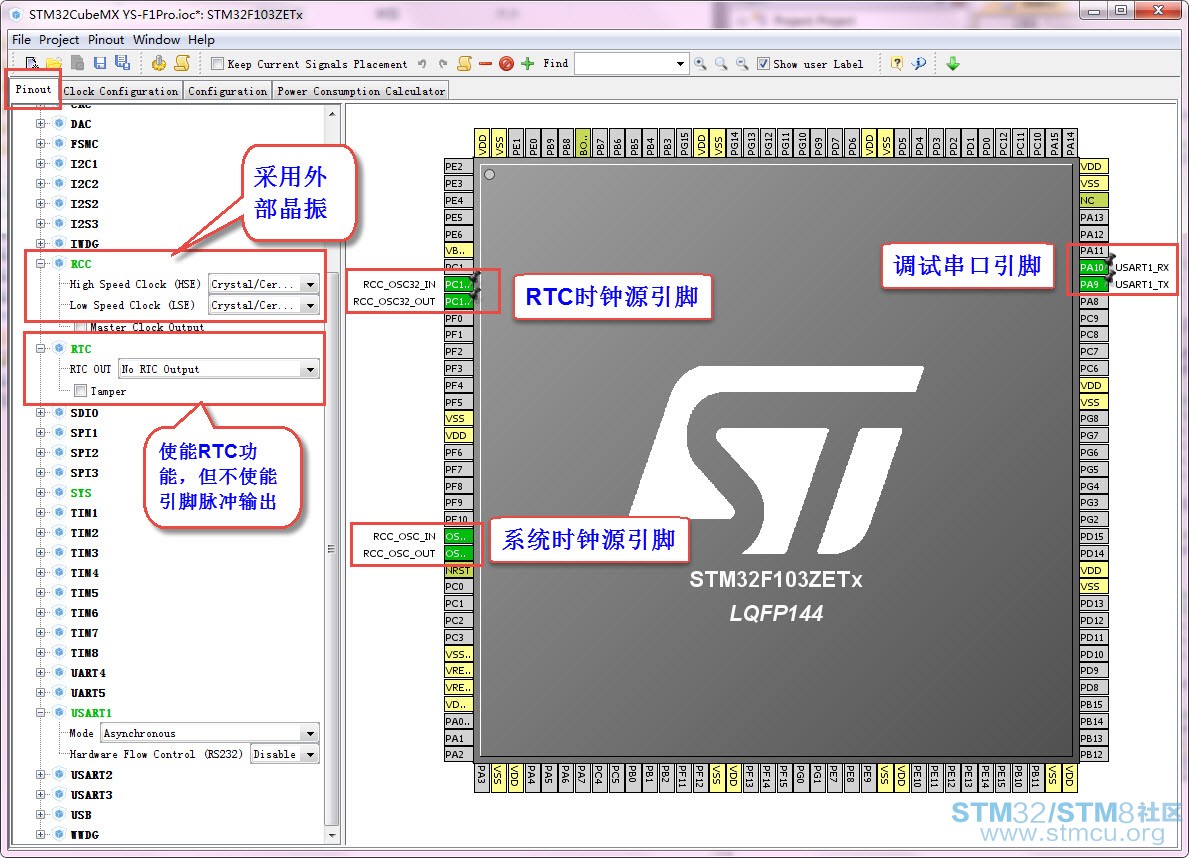This screenshot has width=1189, height=858.
Task: Switch to Power Consumption Calculator tab
Action: point(361,91)
